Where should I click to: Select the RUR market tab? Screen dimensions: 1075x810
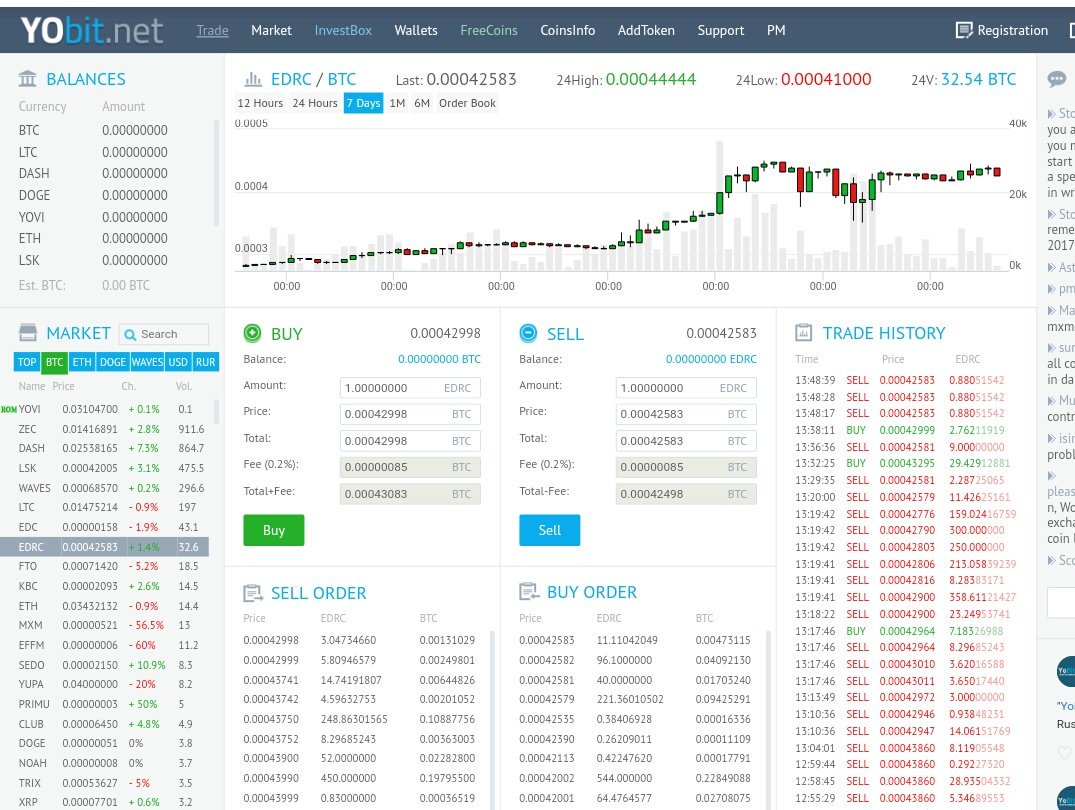tap(206, 361)
